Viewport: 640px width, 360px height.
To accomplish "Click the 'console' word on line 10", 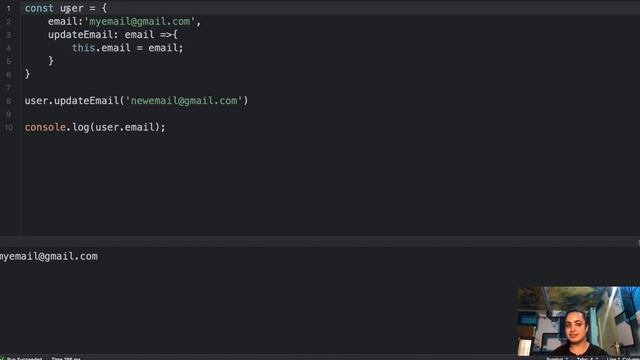I will (x=45, y=127).
